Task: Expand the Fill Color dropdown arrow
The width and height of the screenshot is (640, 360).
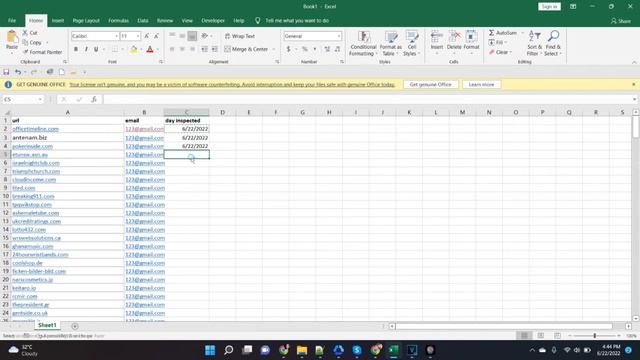Action: 141,49
